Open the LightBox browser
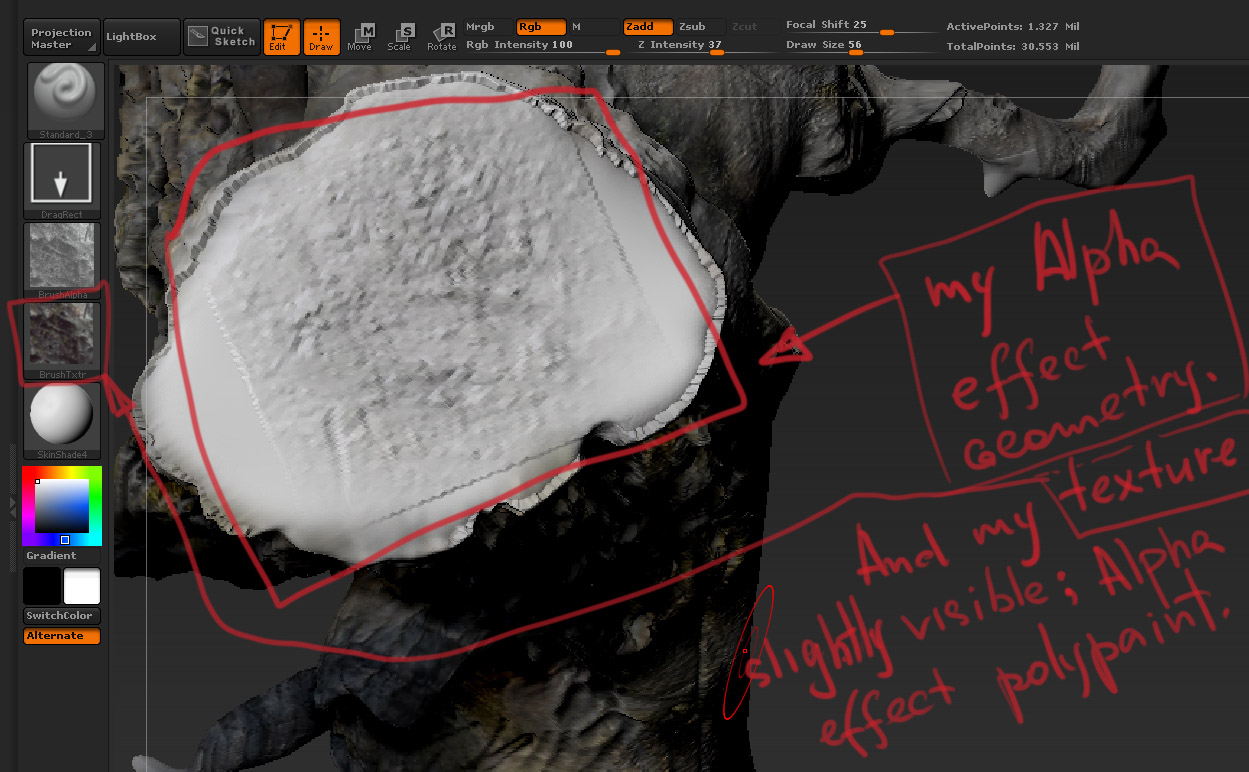Image resolution: width=1249 pixels, height=772 pixels. click(x=142, y=37)
